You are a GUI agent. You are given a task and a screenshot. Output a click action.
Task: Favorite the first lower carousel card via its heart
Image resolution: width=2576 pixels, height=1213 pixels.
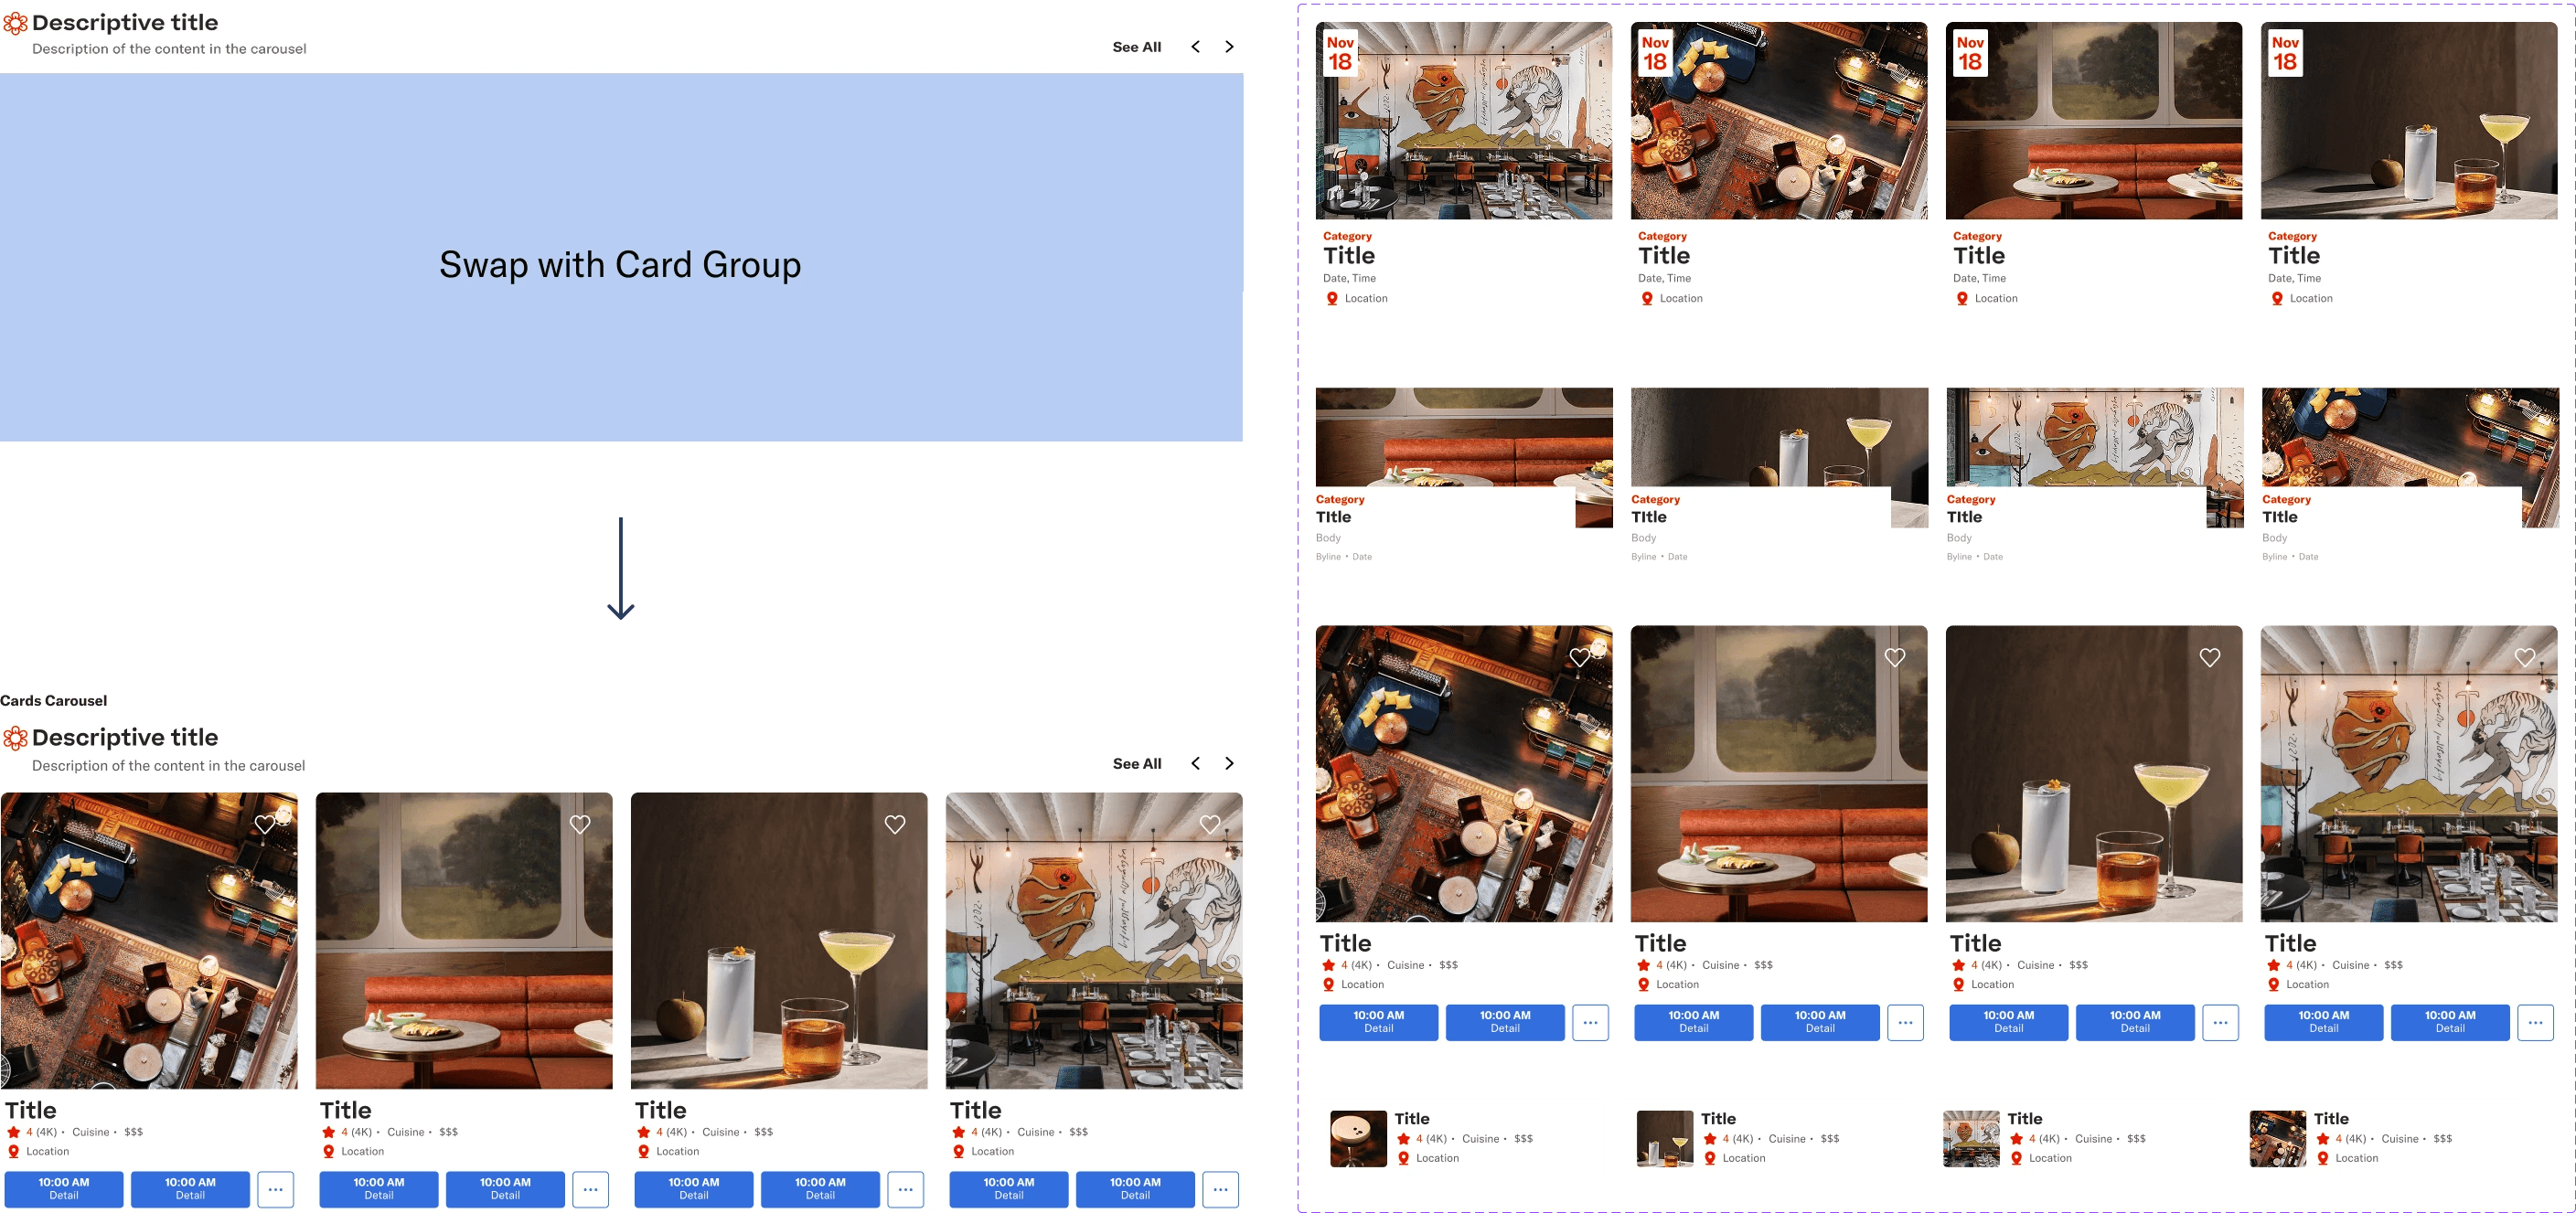click(265, 824)
